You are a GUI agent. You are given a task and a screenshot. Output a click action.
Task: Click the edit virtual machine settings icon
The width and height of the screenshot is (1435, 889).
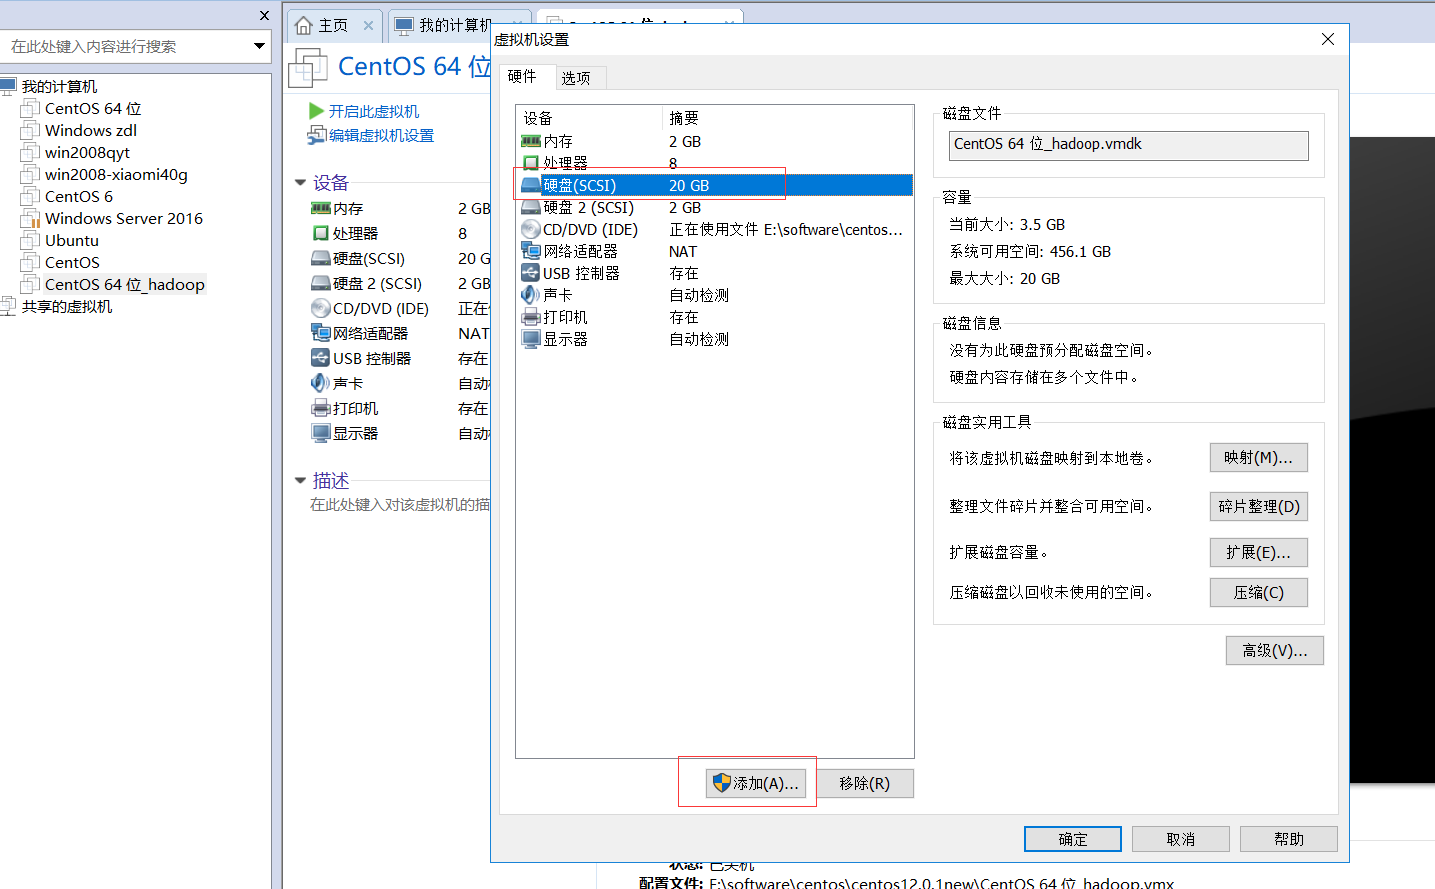click(316, 135)
